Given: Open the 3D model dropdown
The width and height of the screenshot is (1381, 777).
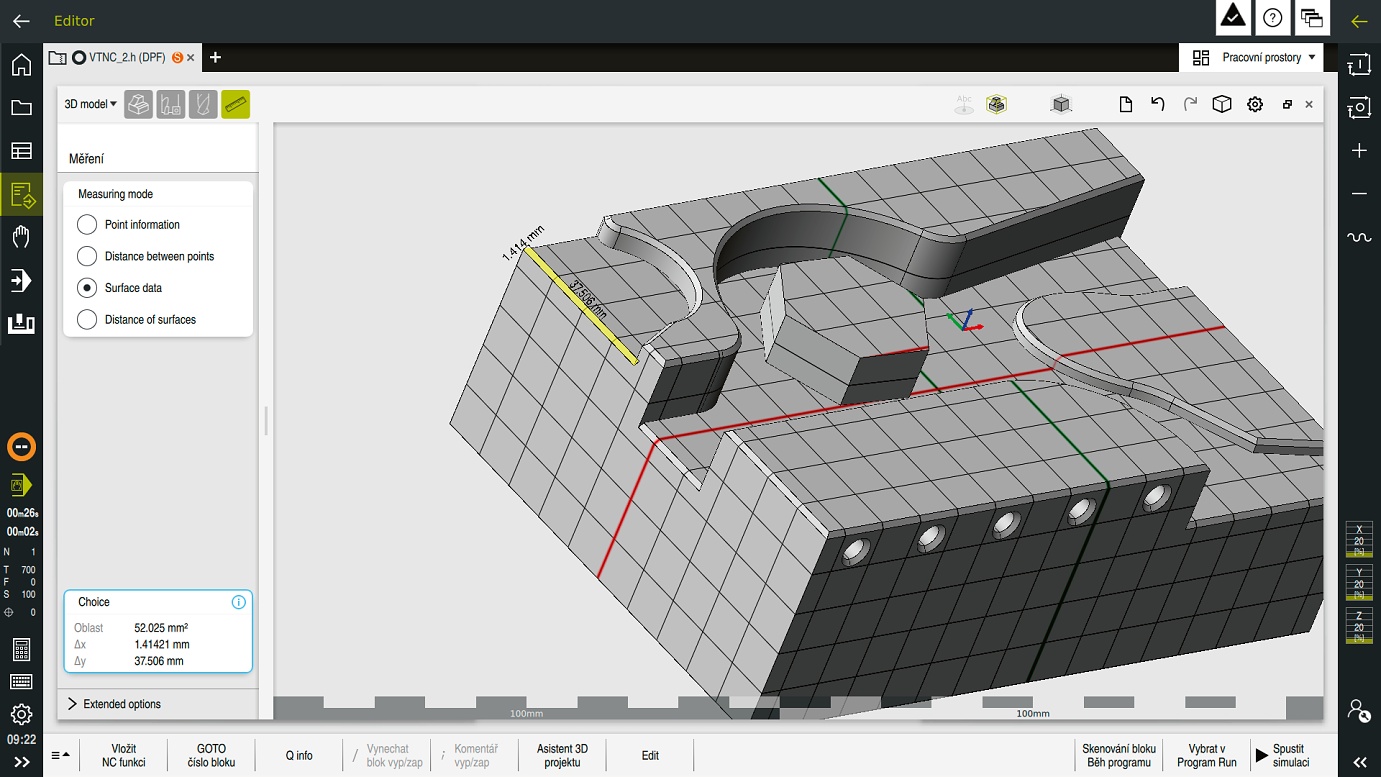Looking at the screenshot, I should pos(90,104).
